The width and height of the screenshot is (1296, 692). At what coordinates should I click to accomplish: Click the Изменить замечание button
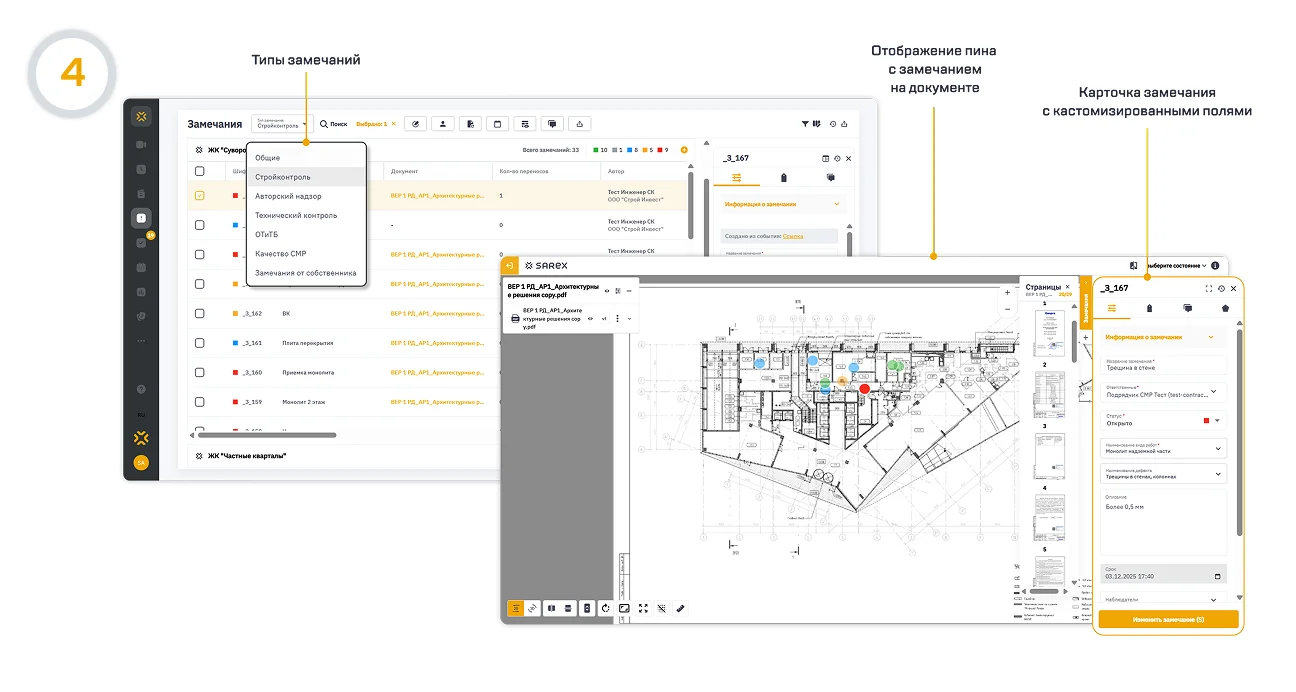tap(1168, 620)
